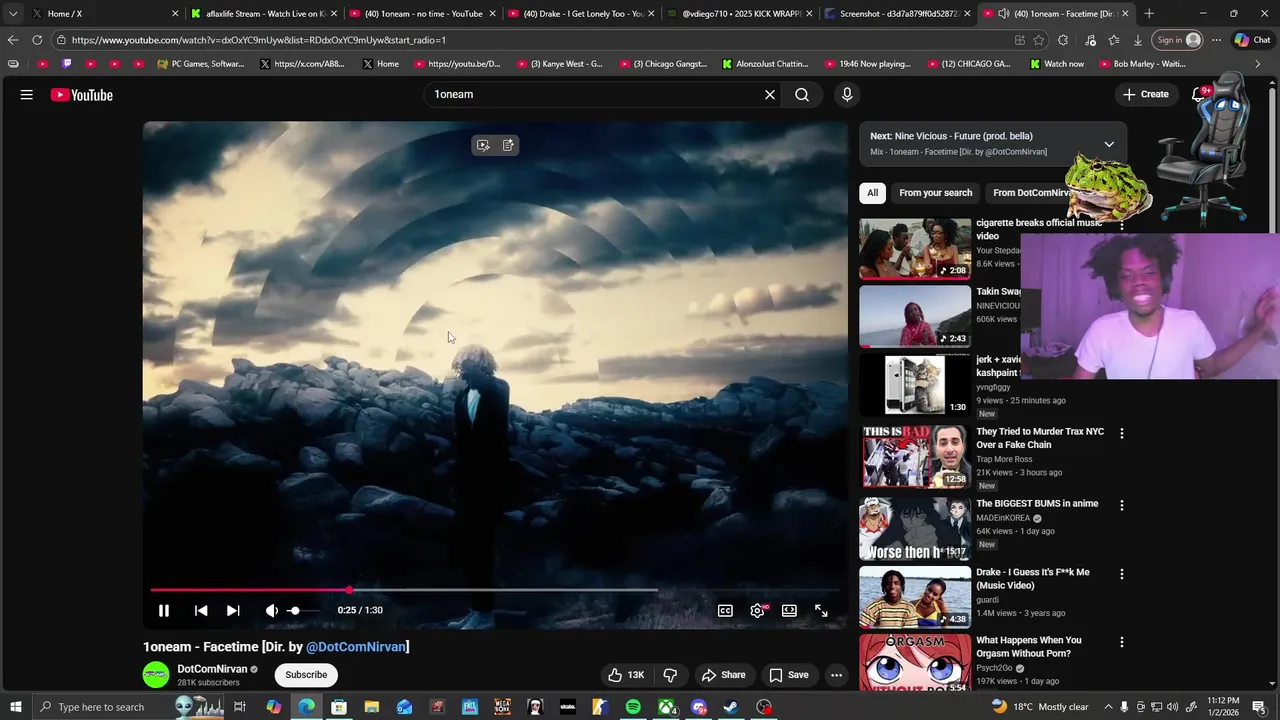Pause the video
The height and width of the screenshot is (720, 1280).
coord(164,610)
